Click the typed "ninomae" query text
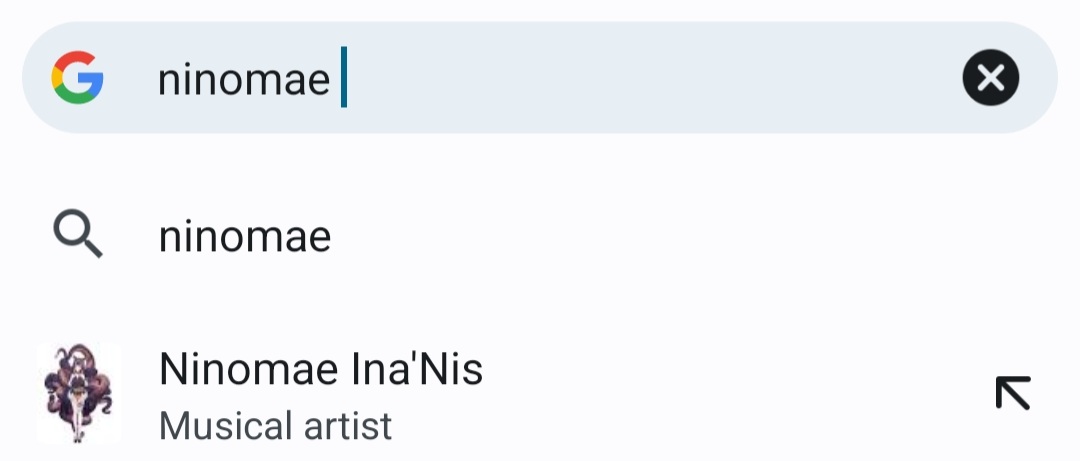This screenshot has width=1080, height=461. (x=244, y=79)
